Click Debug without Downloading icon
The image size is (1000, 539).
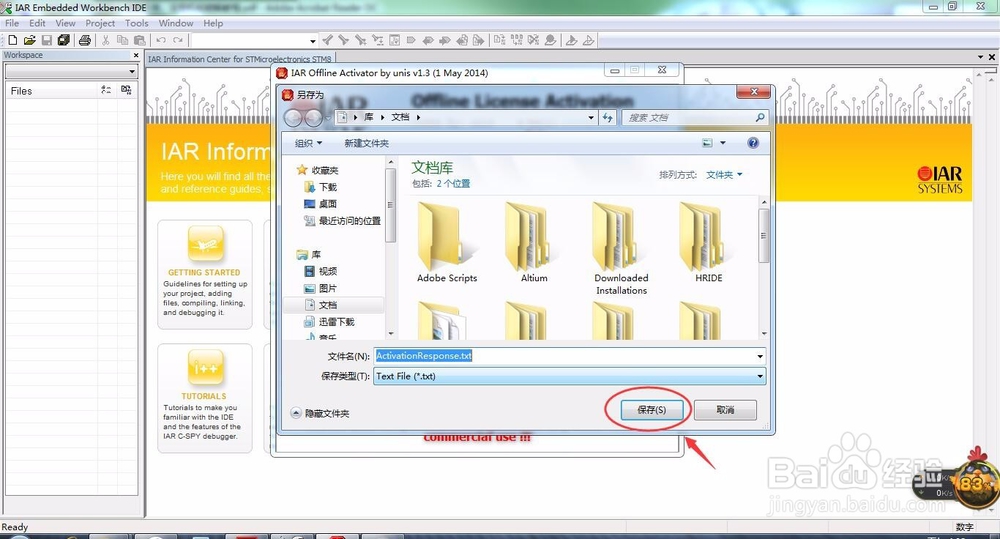click(588, 40)
